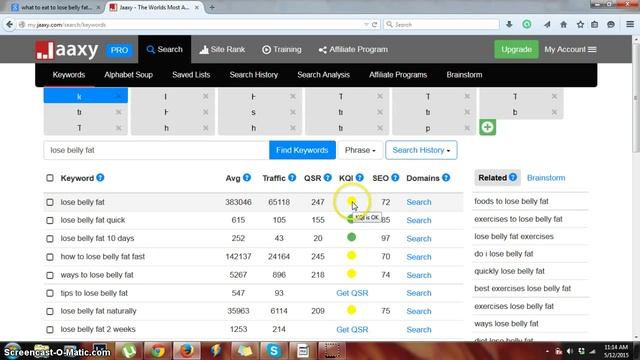
Task: Switch to Alphabet Soup submenu
Action: click(128, 75)
